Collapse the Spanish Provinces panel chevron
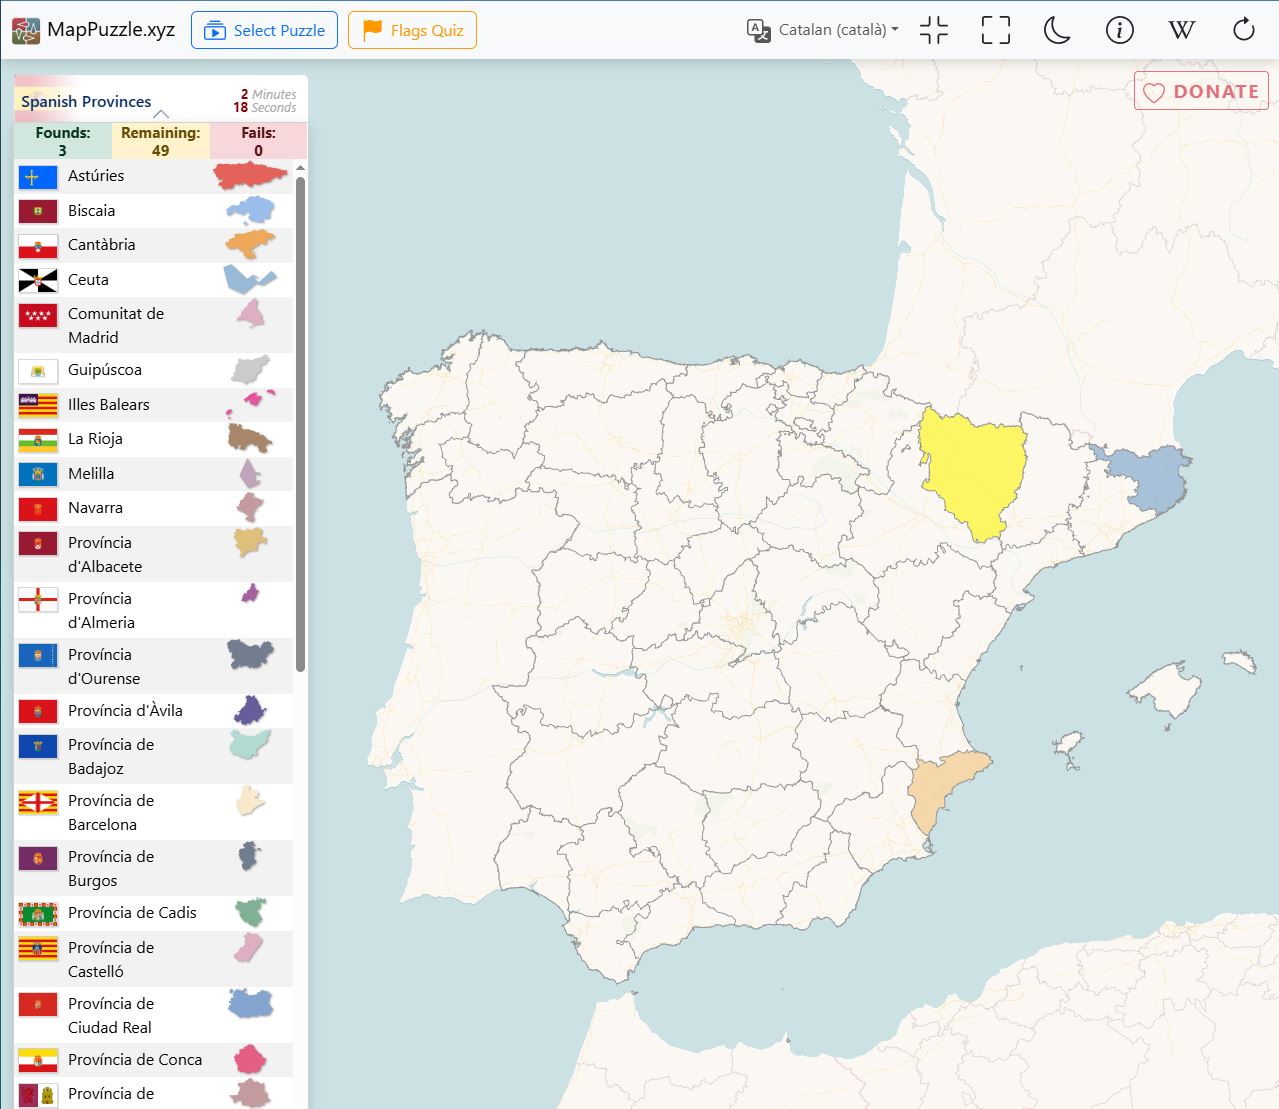This screenshot has width=1279, height=1109. coord(161,114)
